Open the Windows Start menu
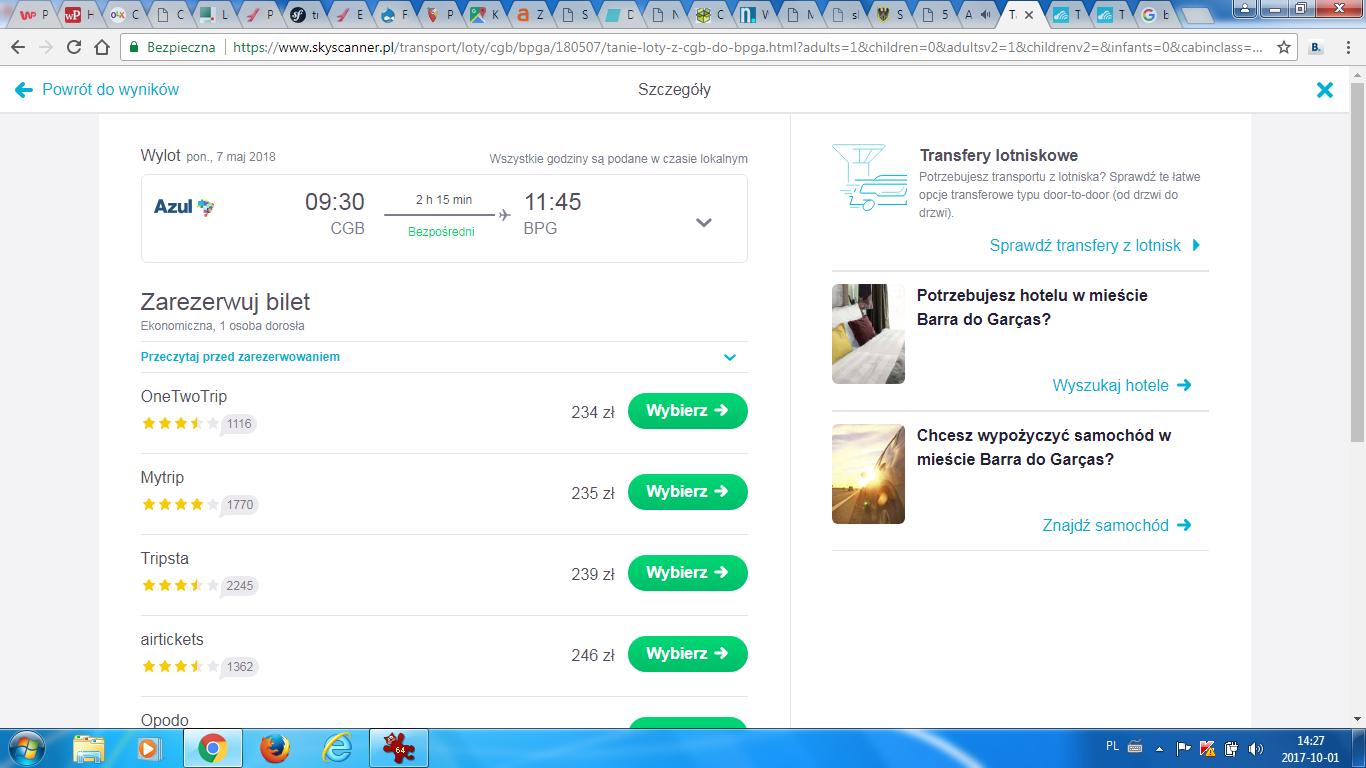1366x768 pixels. coord(25,748)
